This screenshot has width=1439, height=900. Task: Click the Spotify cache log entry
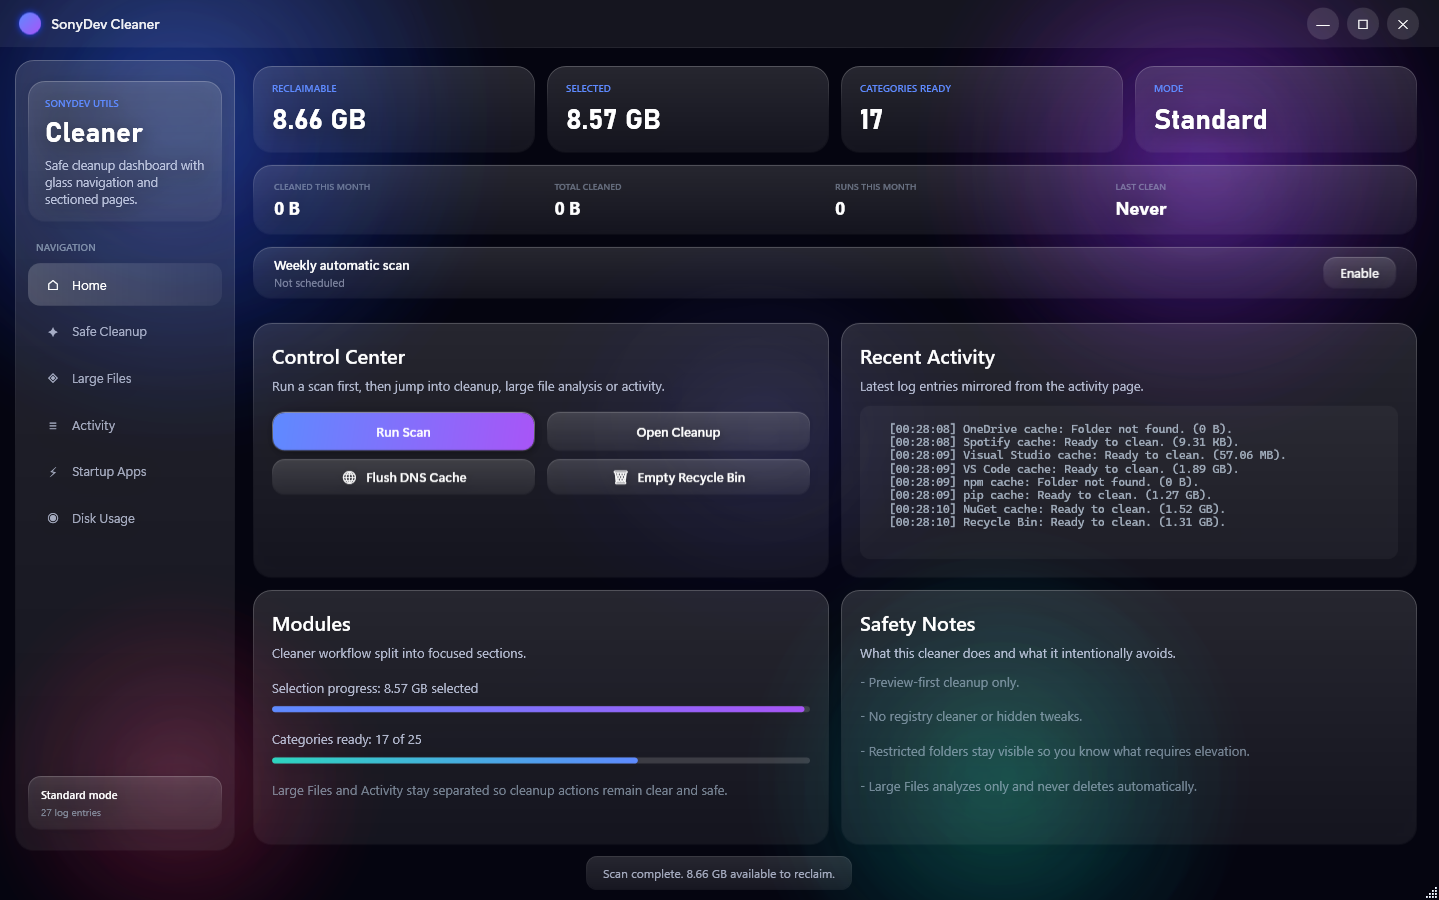pyautogui.click(x=1064, y=442)
